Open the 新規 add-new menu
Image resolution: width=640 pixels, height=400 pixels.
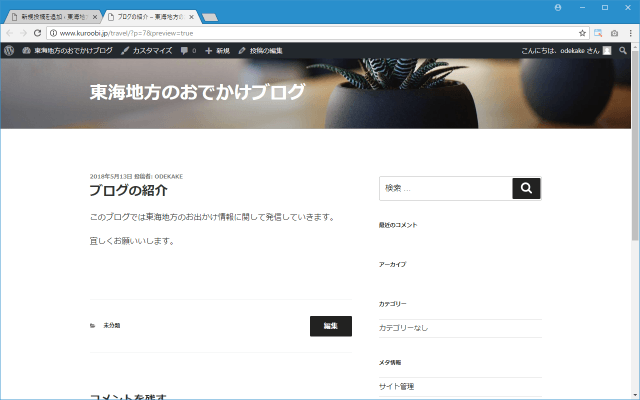[218, 51]
